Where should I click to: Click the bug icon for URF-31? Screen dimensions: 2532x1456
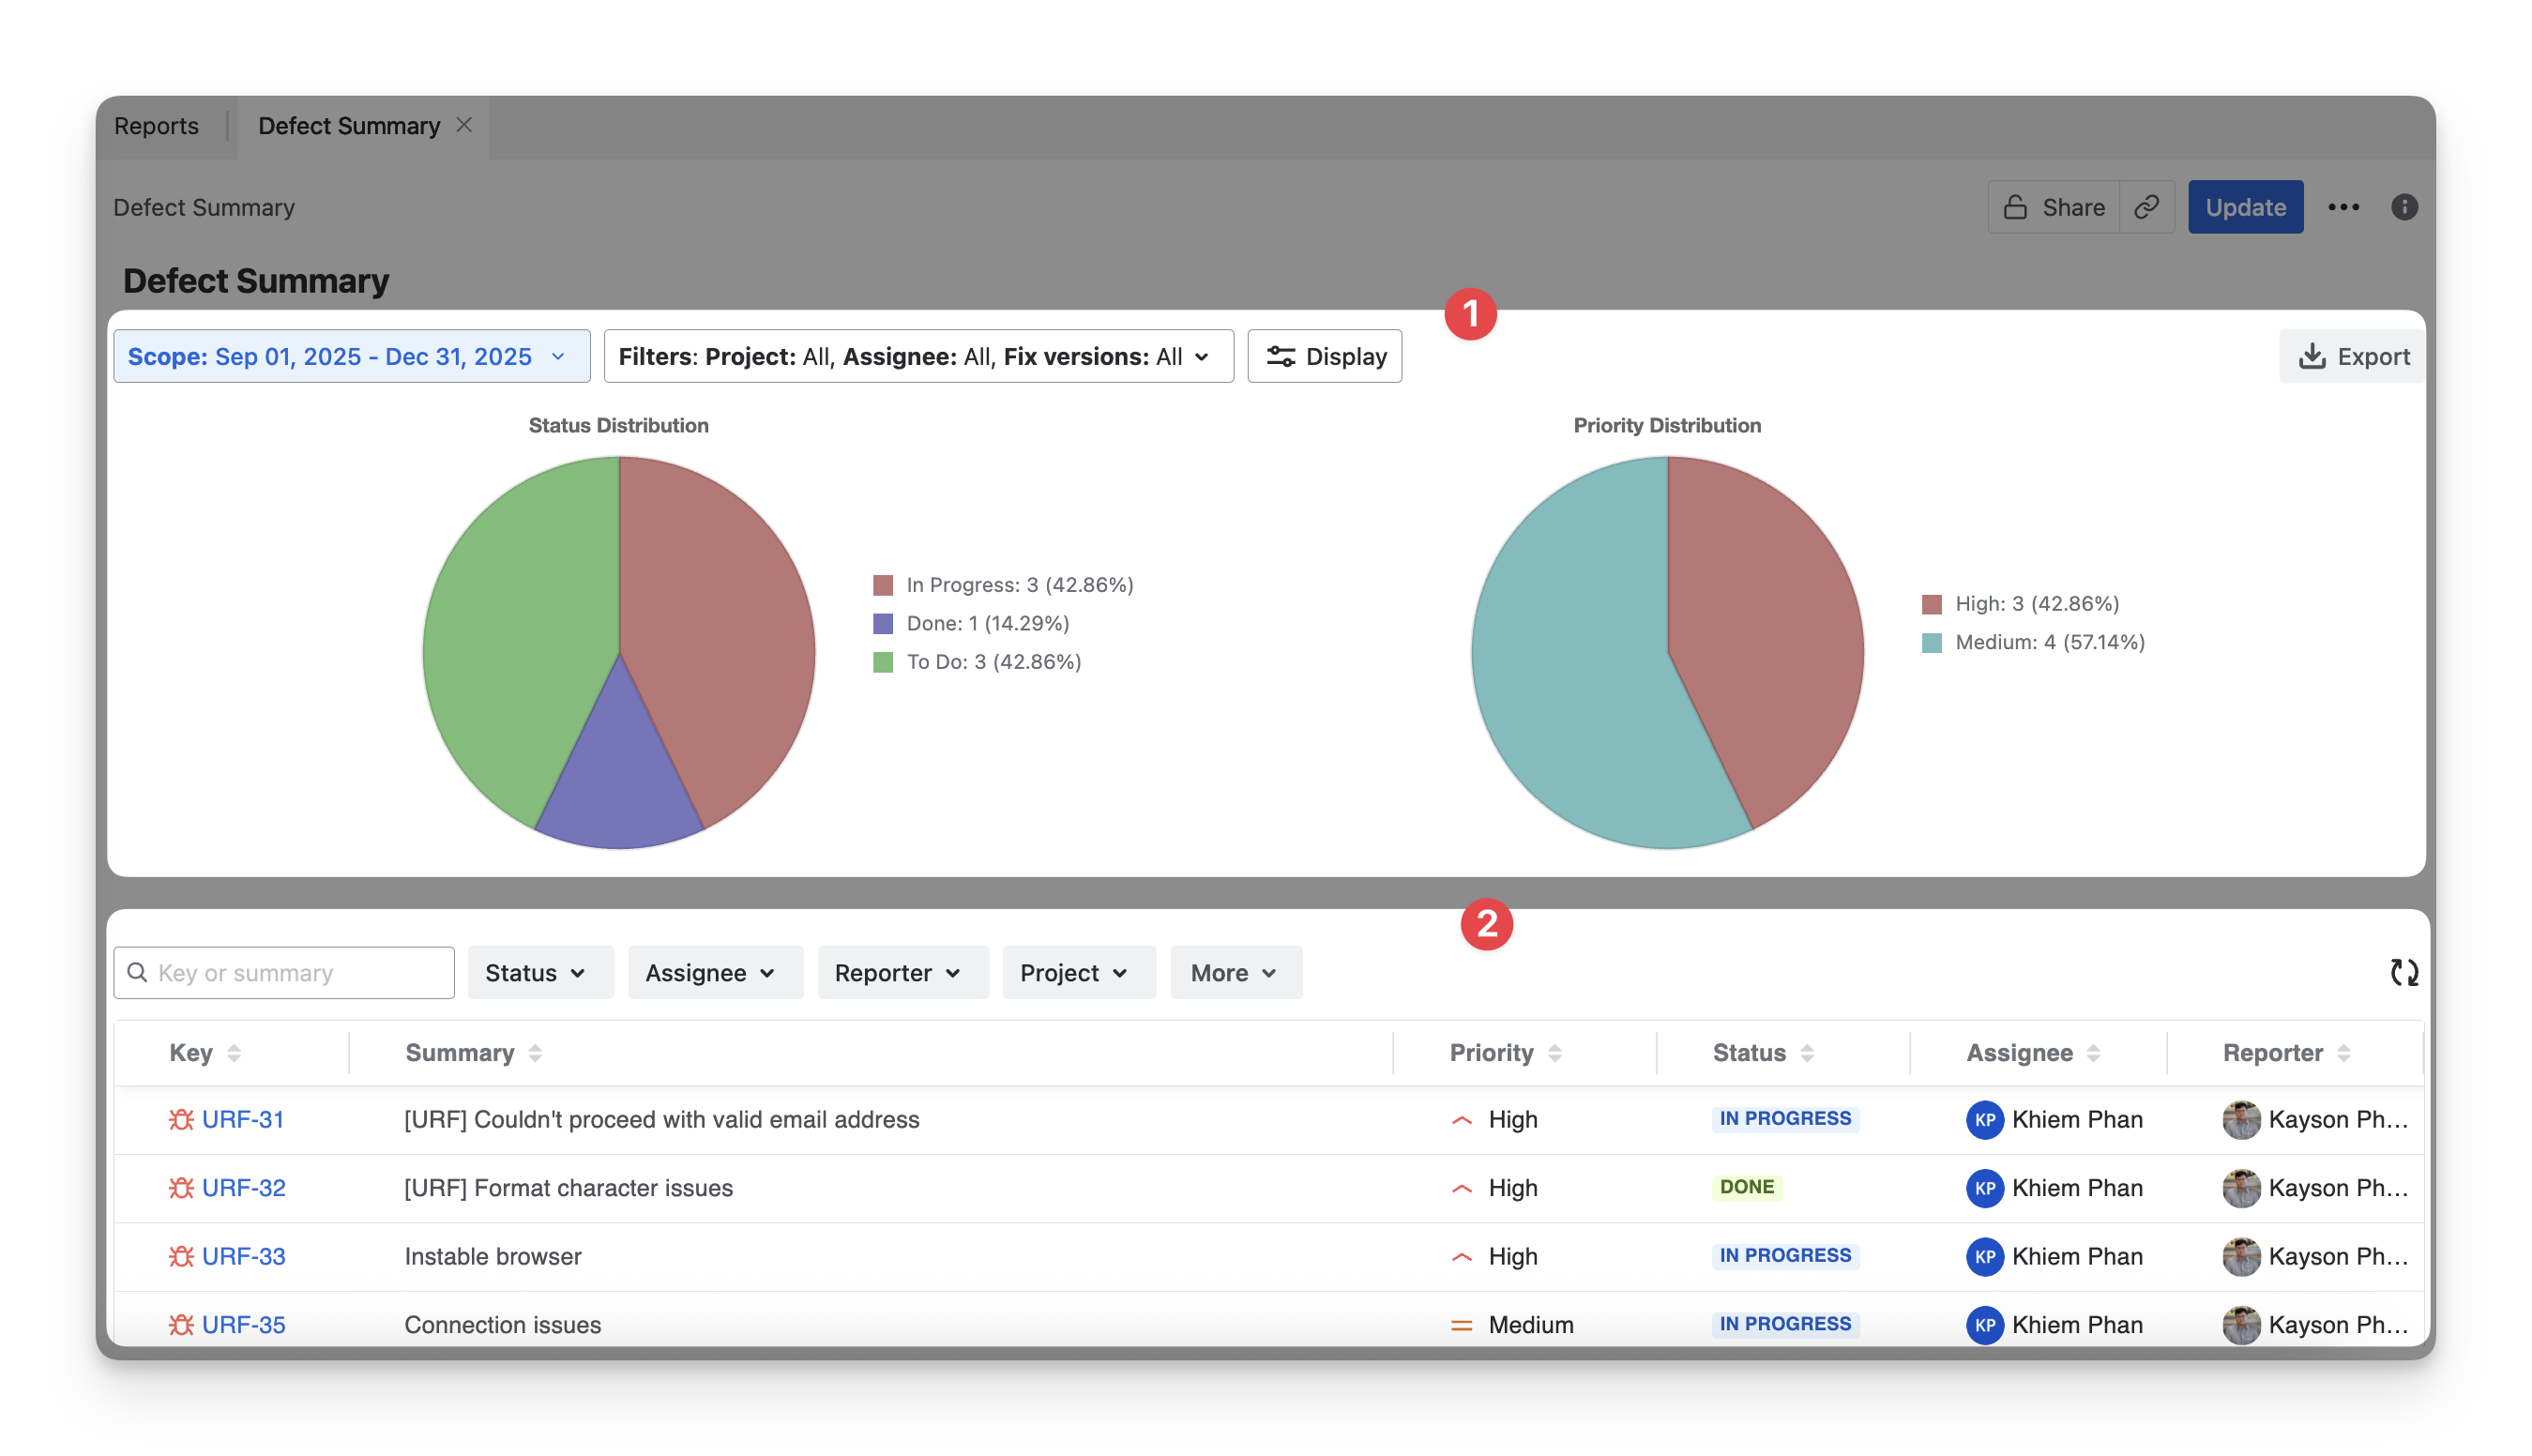[x=181, y=1119]
